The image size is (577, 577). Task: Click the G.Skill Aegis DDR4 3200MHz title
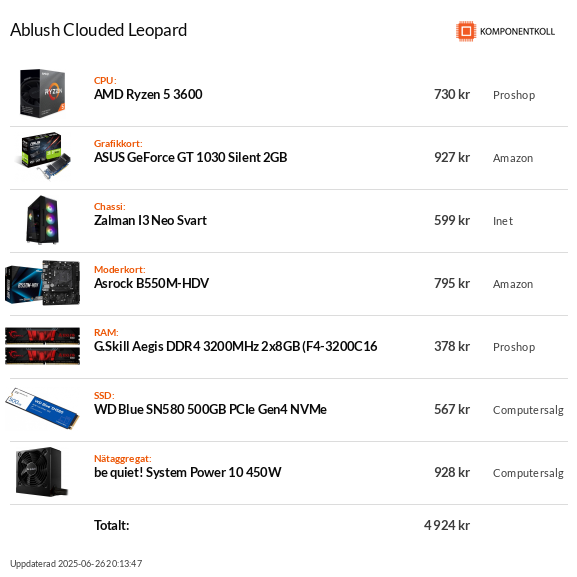tap(236, 347)
